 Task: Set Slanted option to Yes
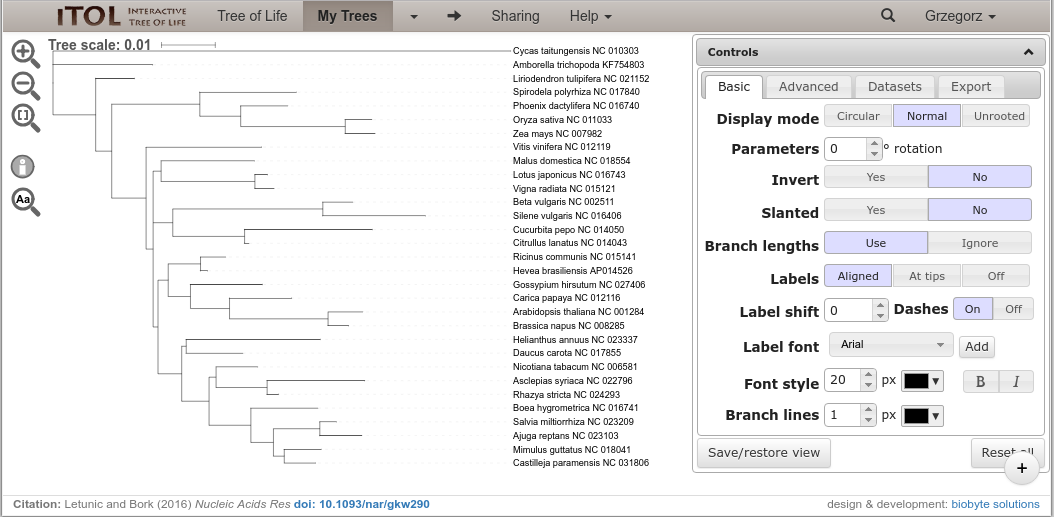(x=875, y=210)
